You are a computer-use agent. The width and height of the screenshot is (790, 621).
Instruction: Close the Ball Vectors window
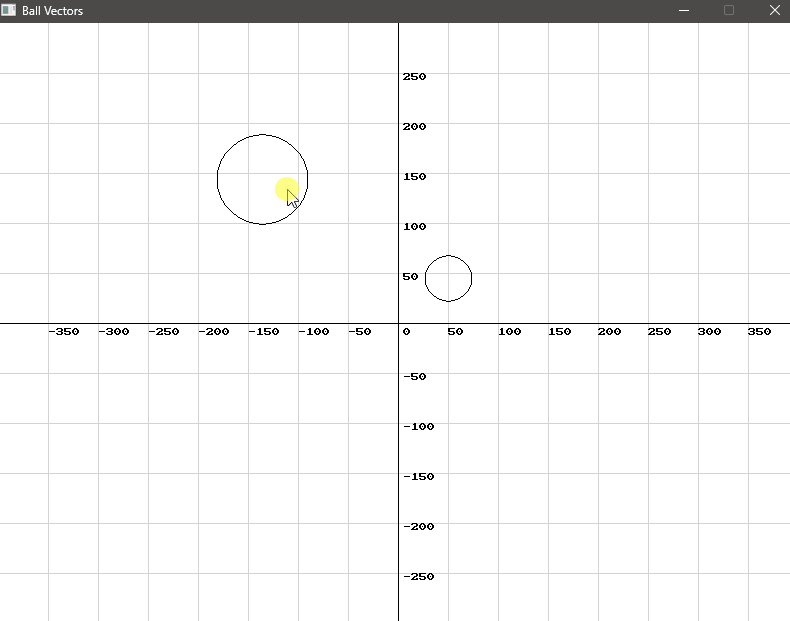(774, 10)
